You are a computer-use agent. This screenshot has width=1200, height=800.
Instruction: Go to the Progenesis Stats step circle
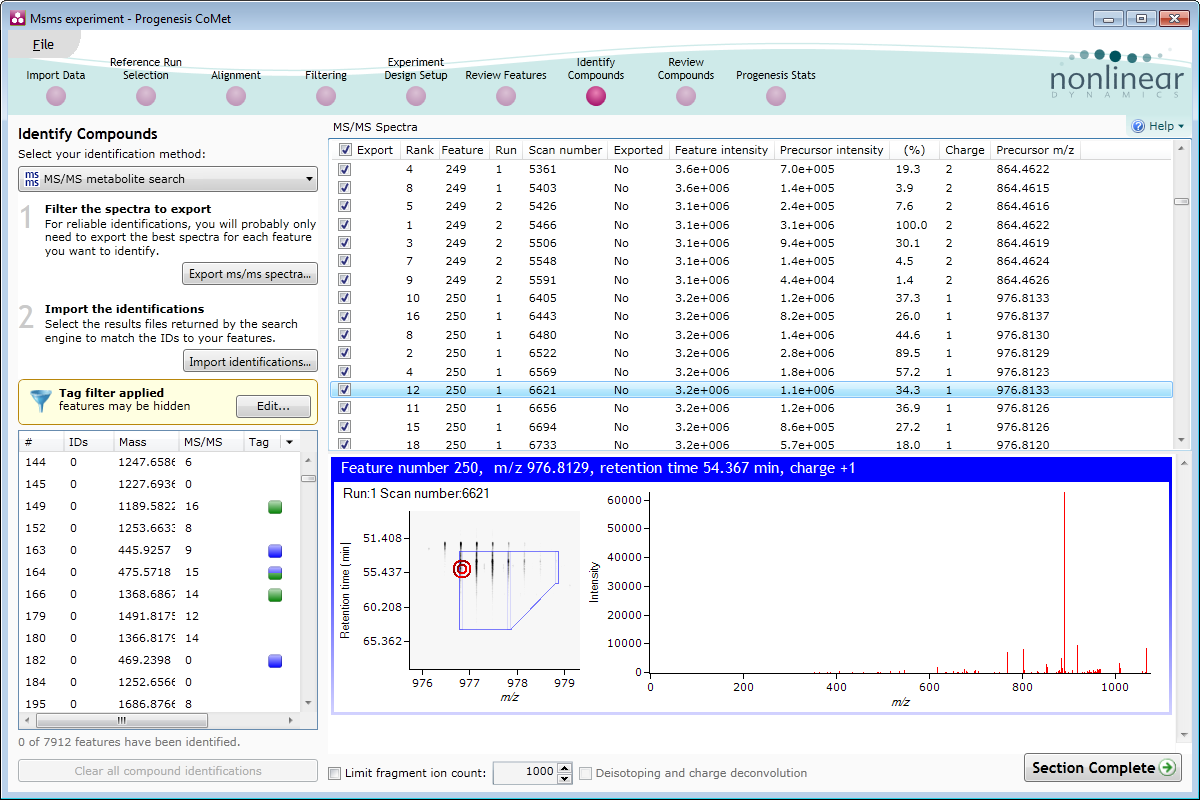(x=776, y=96)
